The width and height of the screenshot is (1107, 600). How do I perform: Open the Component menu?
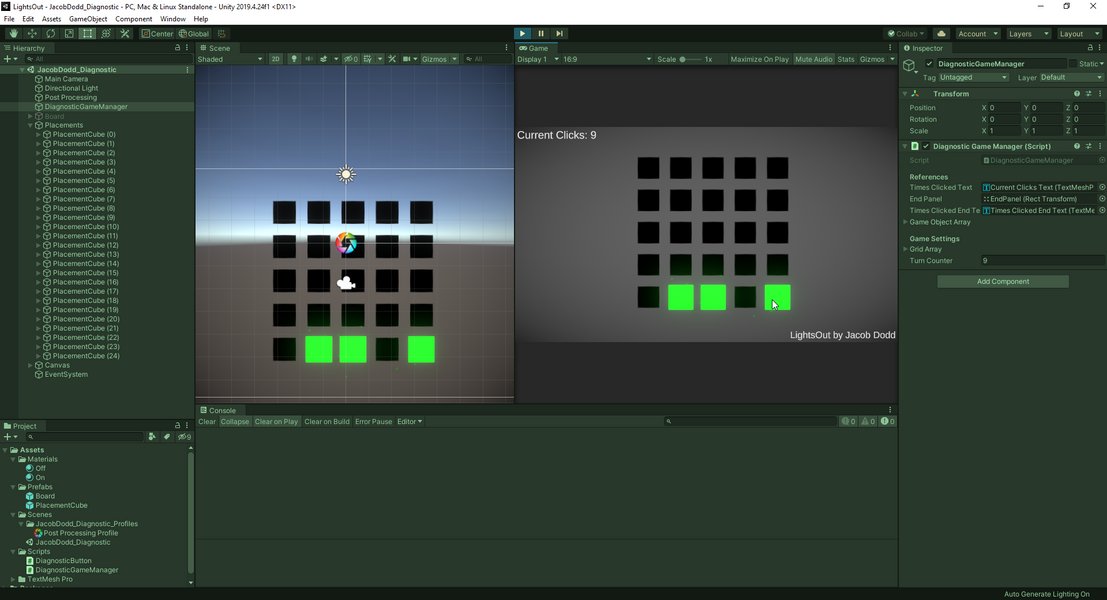pos(133,19)
